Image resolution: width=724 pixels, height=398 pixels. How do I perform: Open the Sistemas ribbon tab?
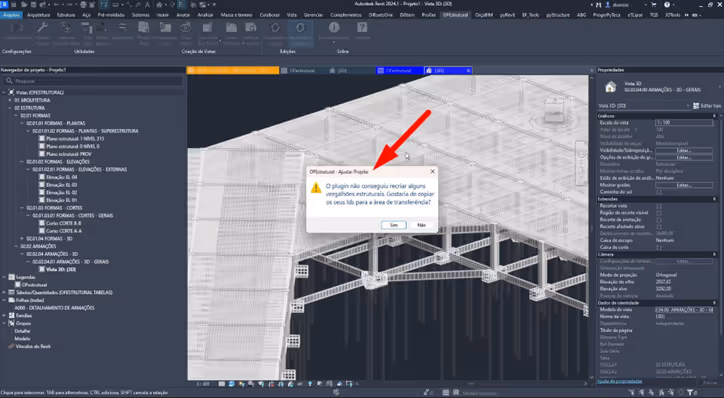[x=141, y=15]
